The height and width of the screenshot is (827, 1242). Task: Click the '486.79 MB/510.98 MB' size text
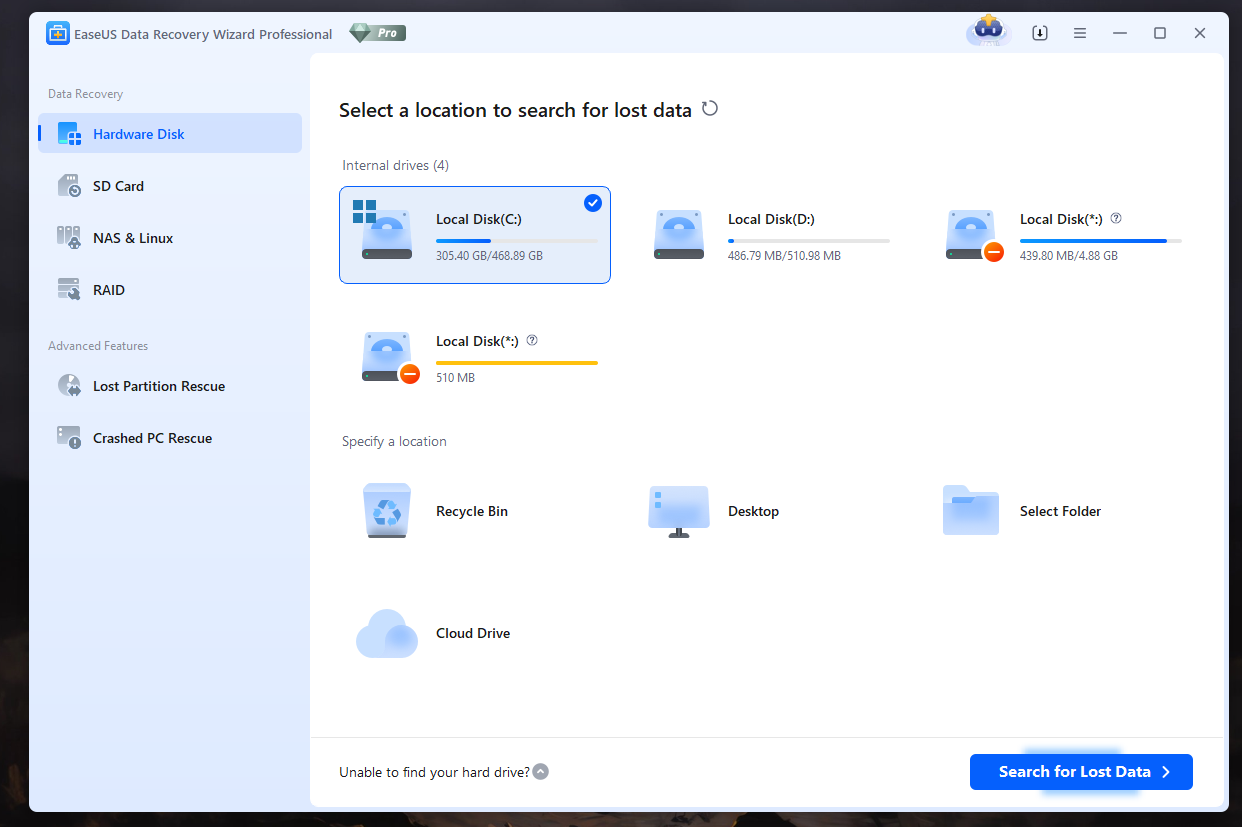784,256
